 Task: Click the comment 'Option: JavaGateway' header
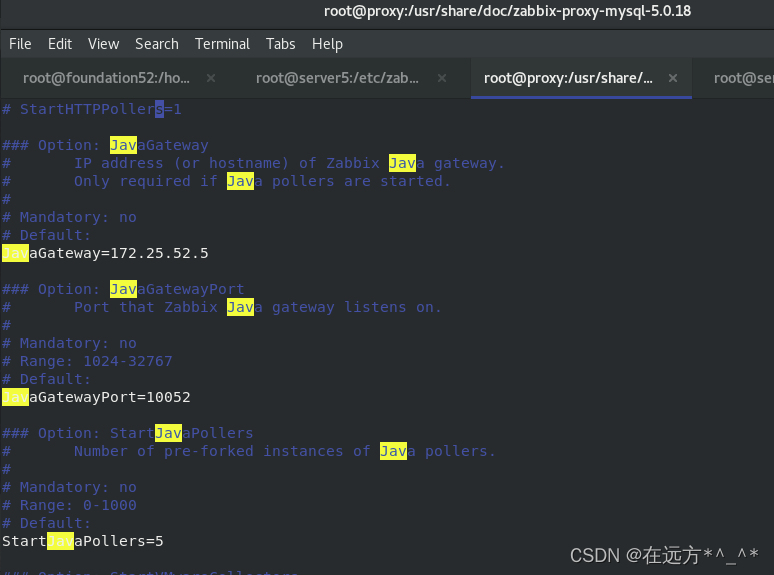click(105, 145)
